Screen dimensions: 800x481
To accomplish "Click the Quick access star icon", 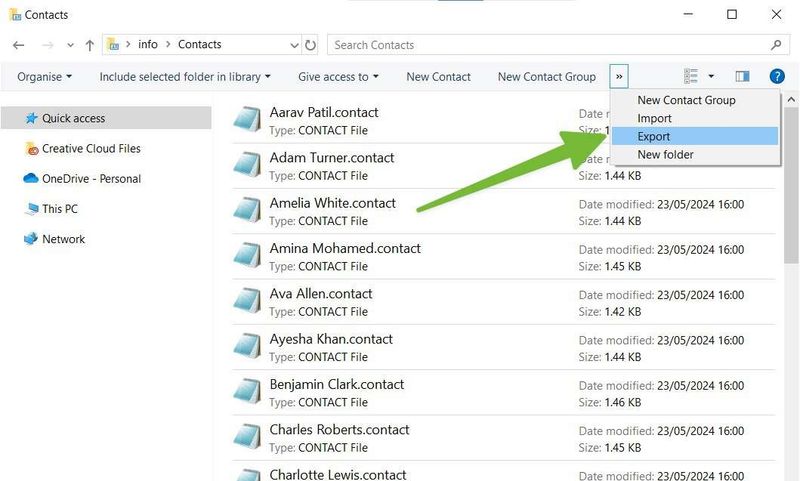I will (x=32, y=118).
